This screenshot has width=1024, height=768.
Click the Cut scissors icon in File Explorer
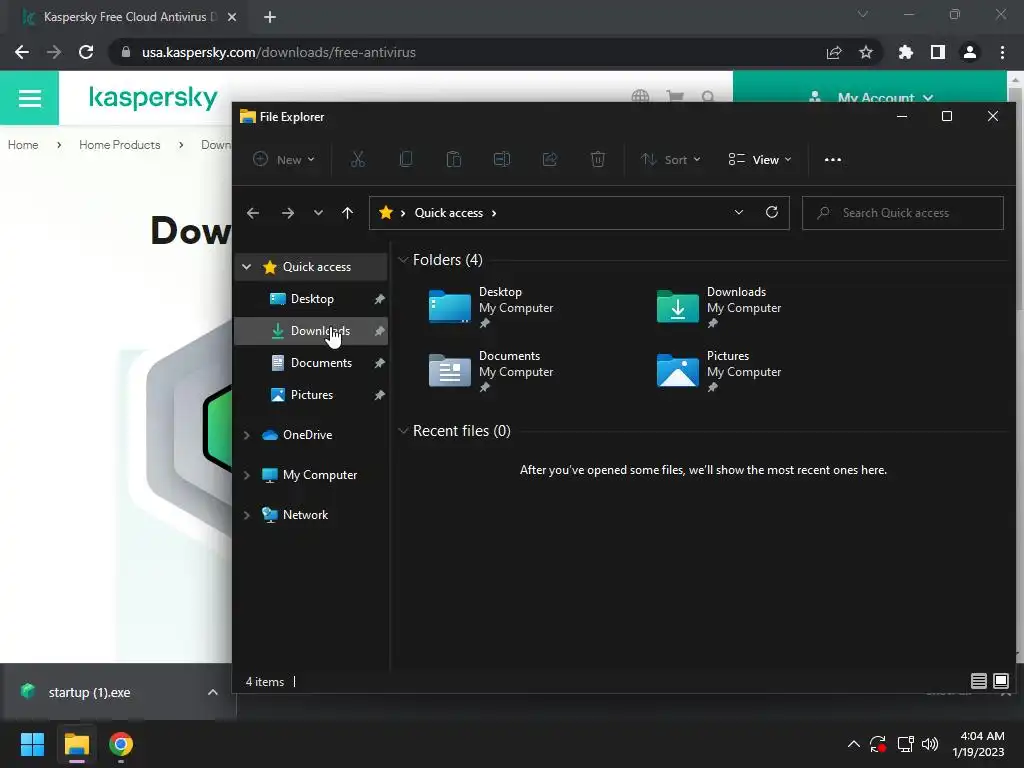(357, 159)
